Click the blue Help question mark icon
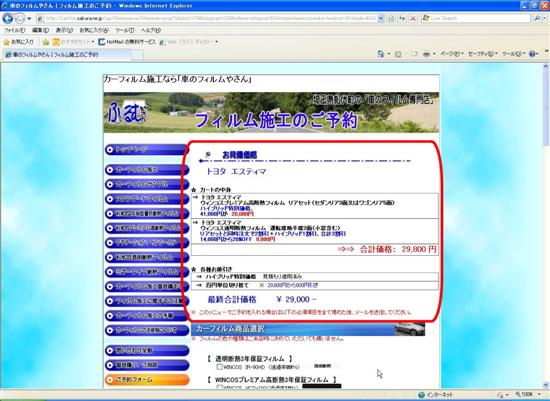 pos(532,54)
